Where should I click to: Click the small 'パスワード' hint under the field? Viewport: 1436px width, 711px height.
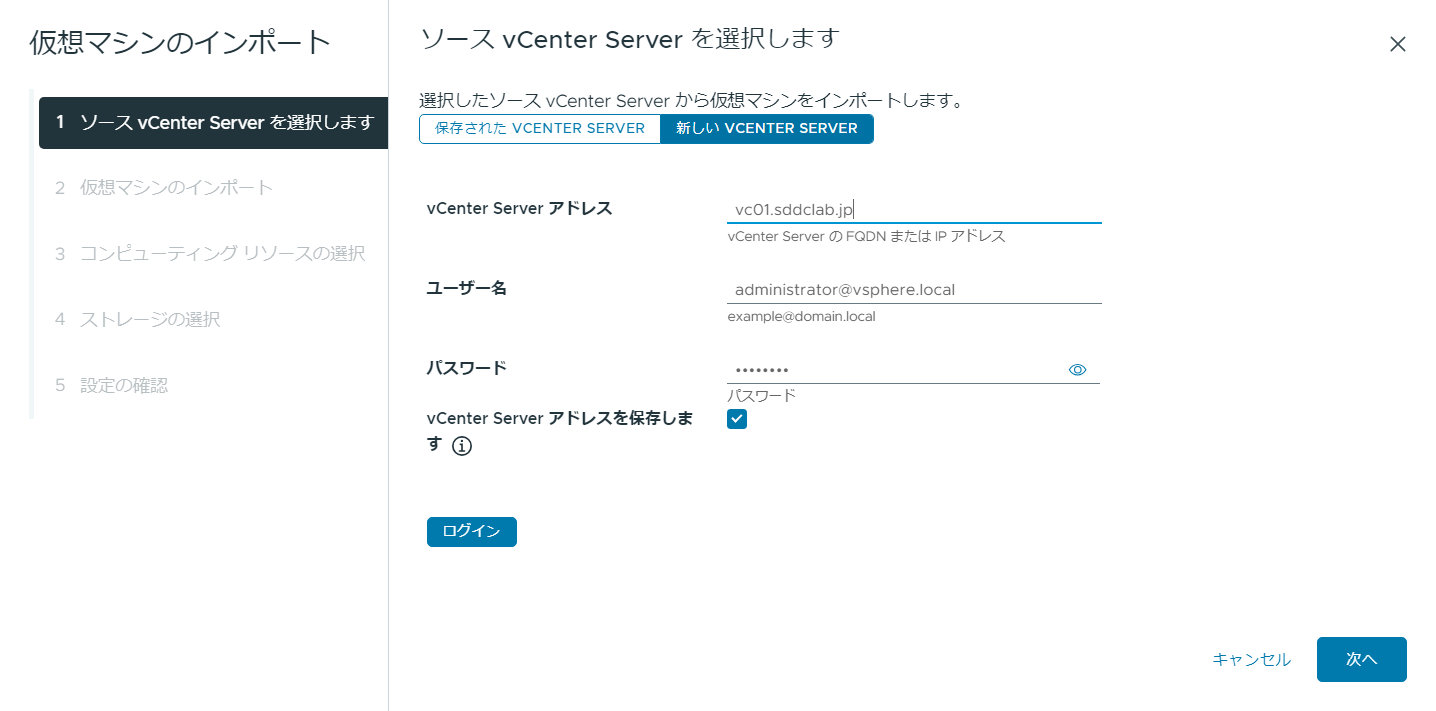[762, 396]
